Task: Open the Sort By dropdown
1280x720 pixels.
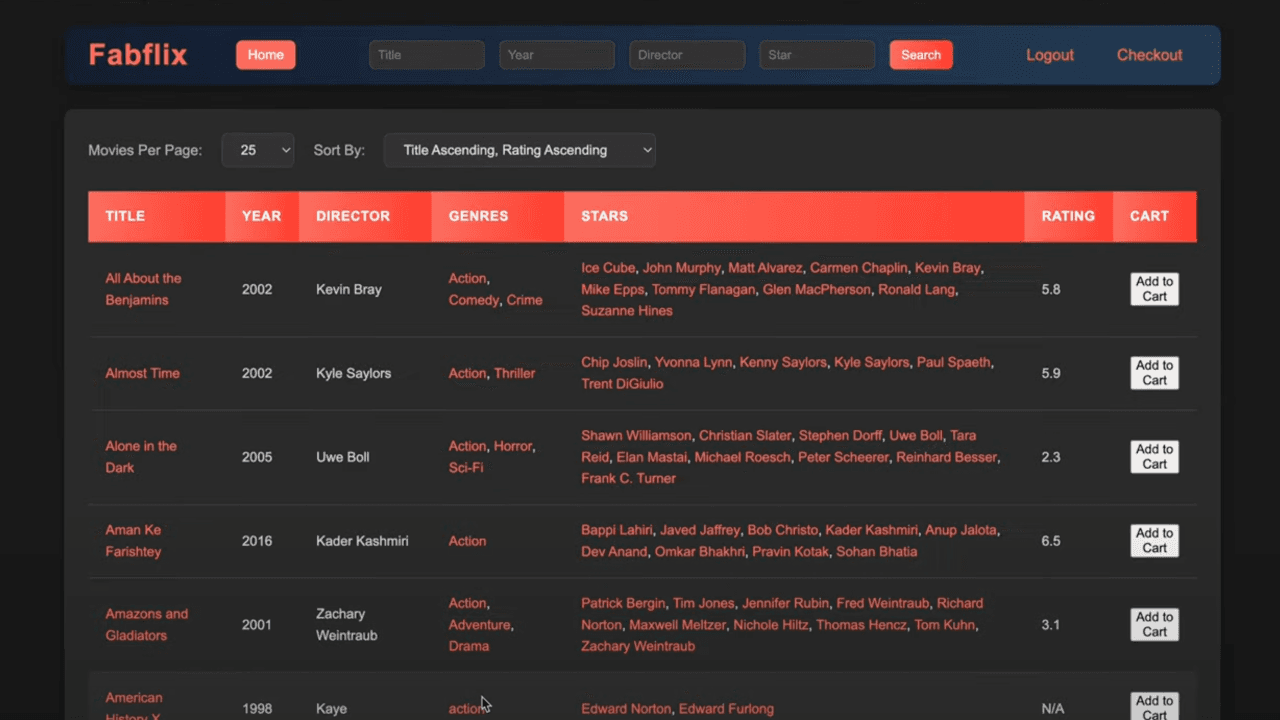Action: 519,149
